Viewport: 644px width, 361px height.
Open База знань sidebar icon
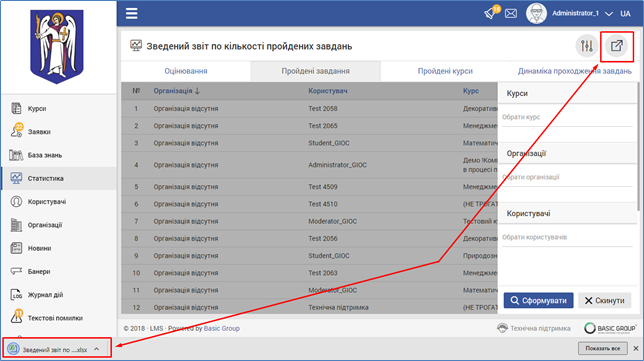pyautogui.click(x=16, y=155)
